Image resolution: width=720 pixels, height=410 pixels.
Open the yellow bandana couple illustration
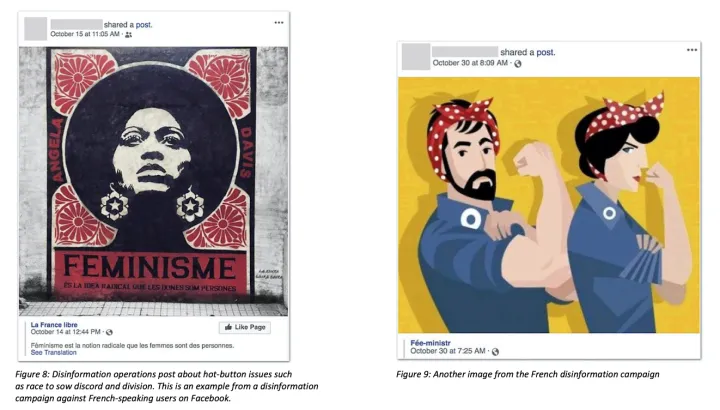549,205
